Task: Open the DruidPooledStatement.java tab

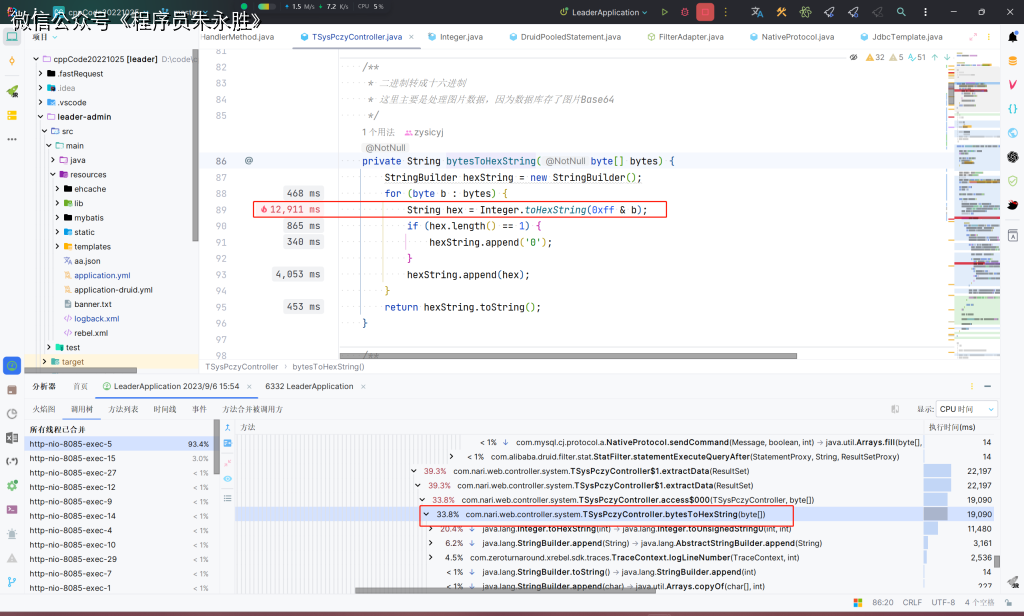Action: [x=566, y=37]
